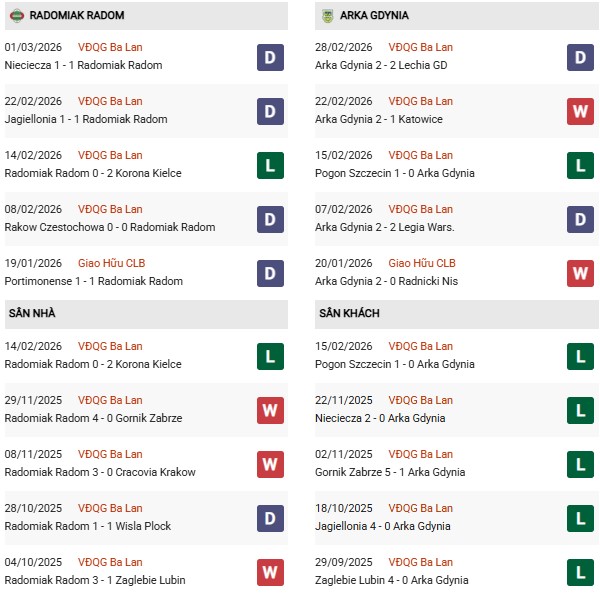600x593 pixels.
Task: Click the draw badge for Radomiak 1-1 Wisla Plock
Action: point(269,518)
